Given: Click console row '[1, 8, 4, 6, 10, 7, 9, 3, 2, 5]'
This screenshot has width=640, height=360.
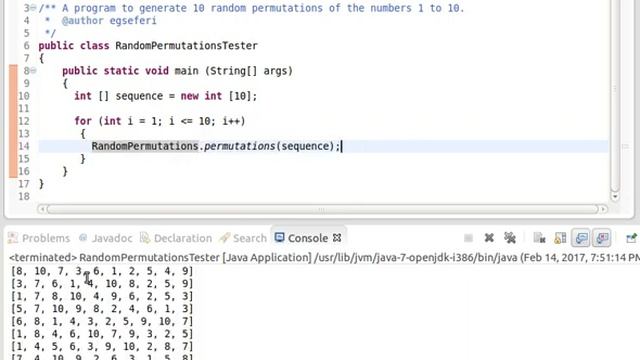Looking at the screenshot, I should point(102,334).
